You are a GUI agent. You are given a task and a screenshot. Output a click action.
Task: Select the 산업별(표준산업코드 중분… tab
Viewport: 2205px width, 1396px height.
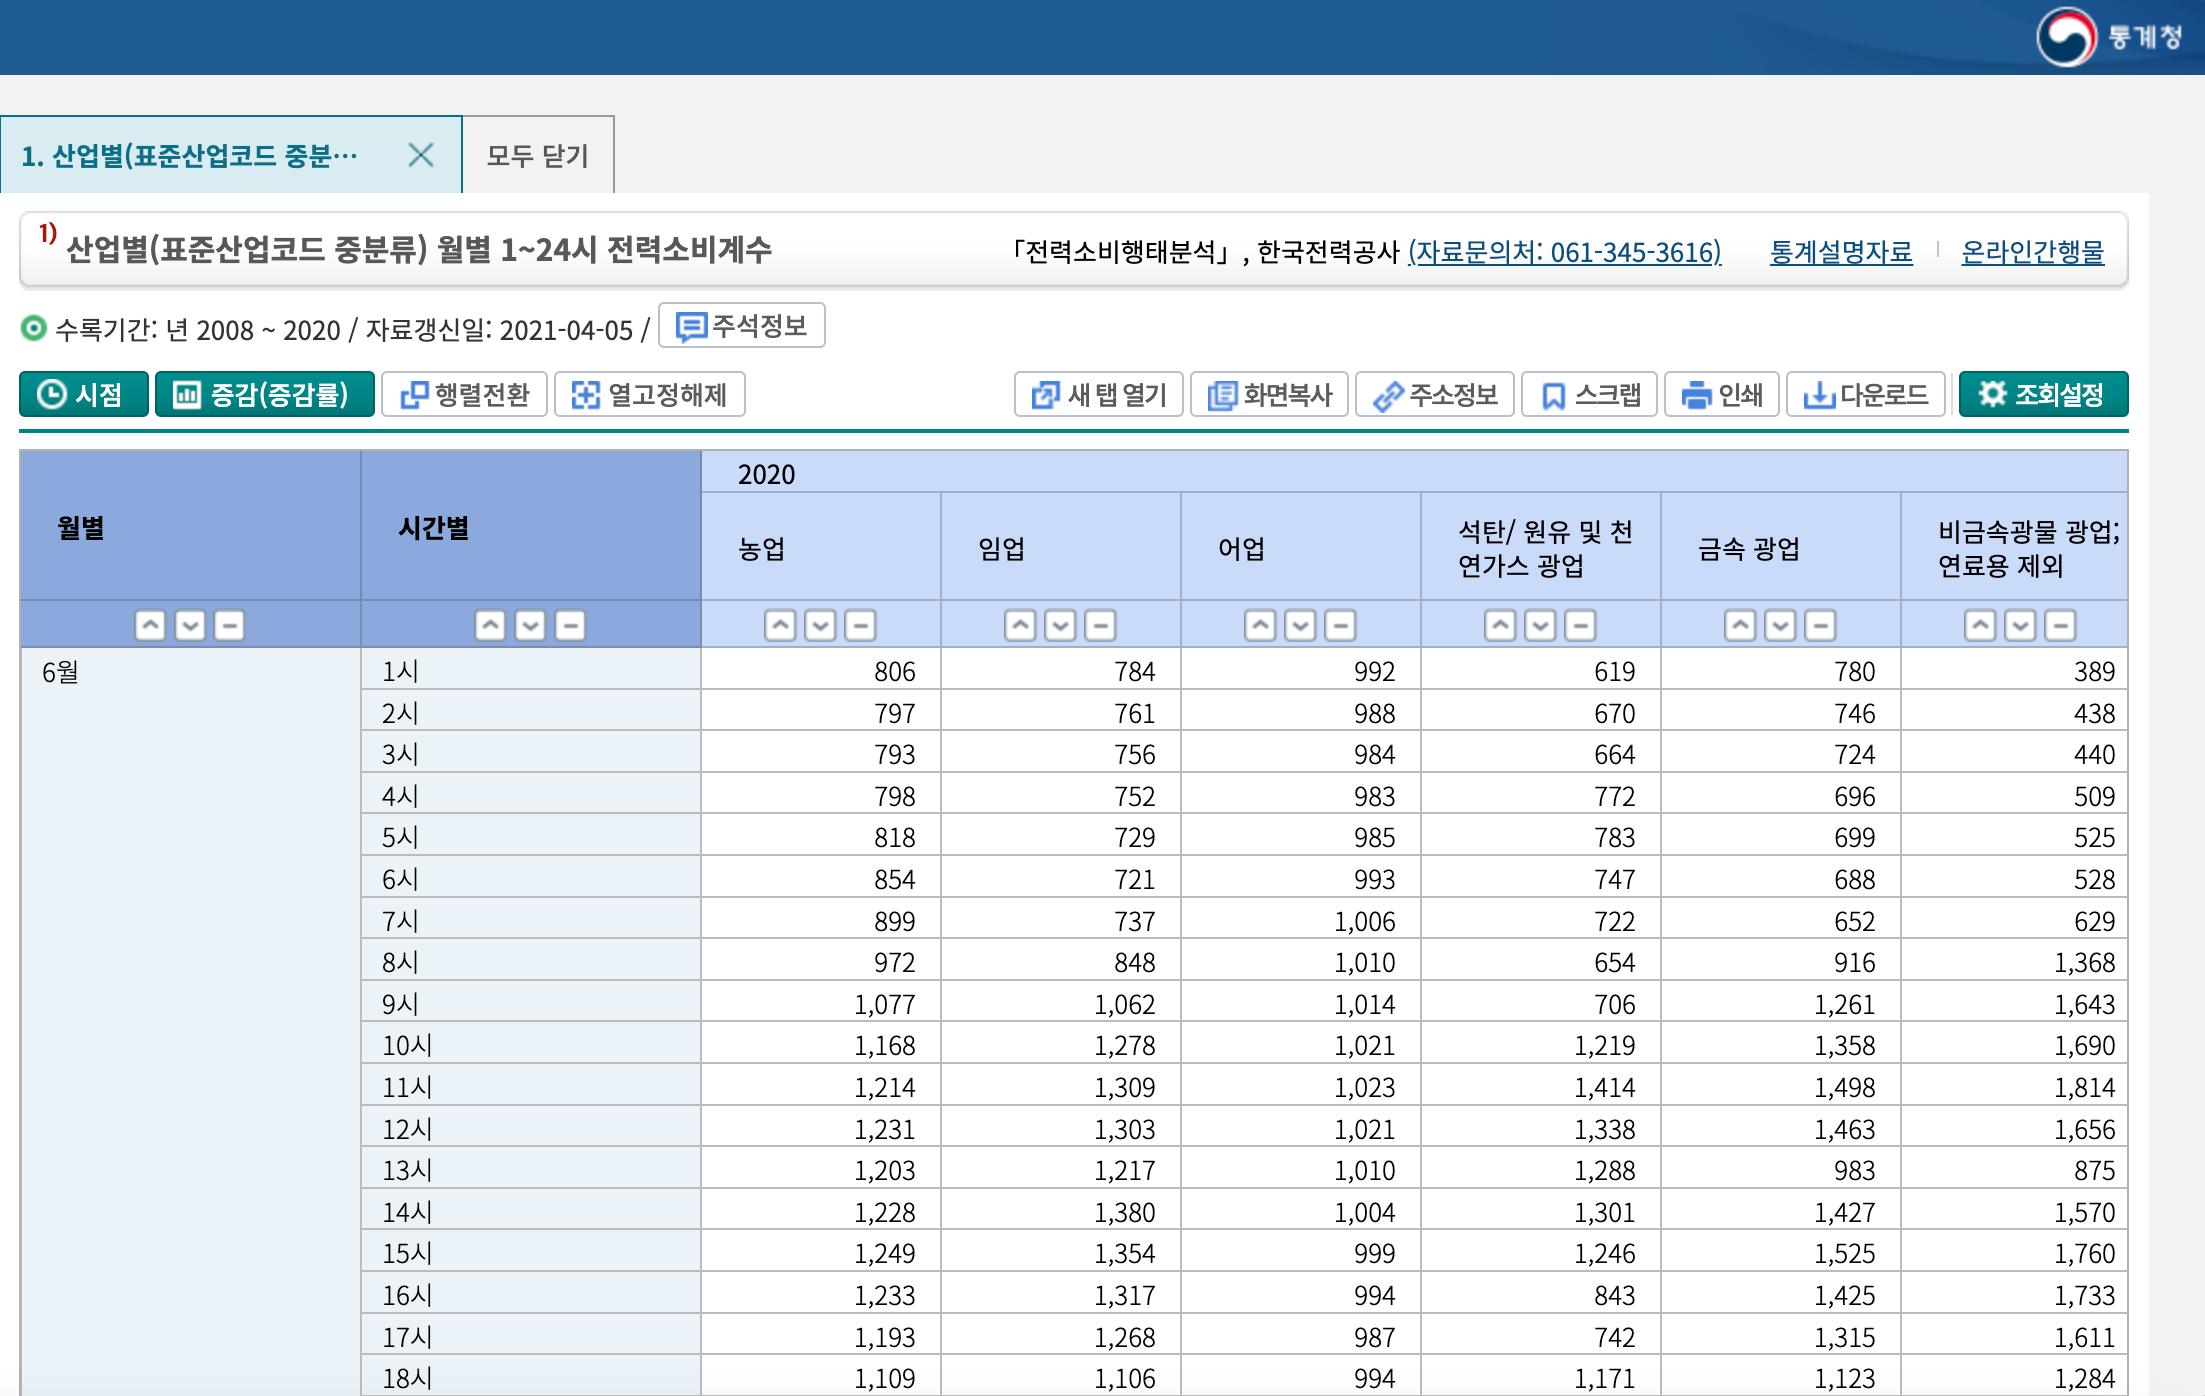pos(190,156)
